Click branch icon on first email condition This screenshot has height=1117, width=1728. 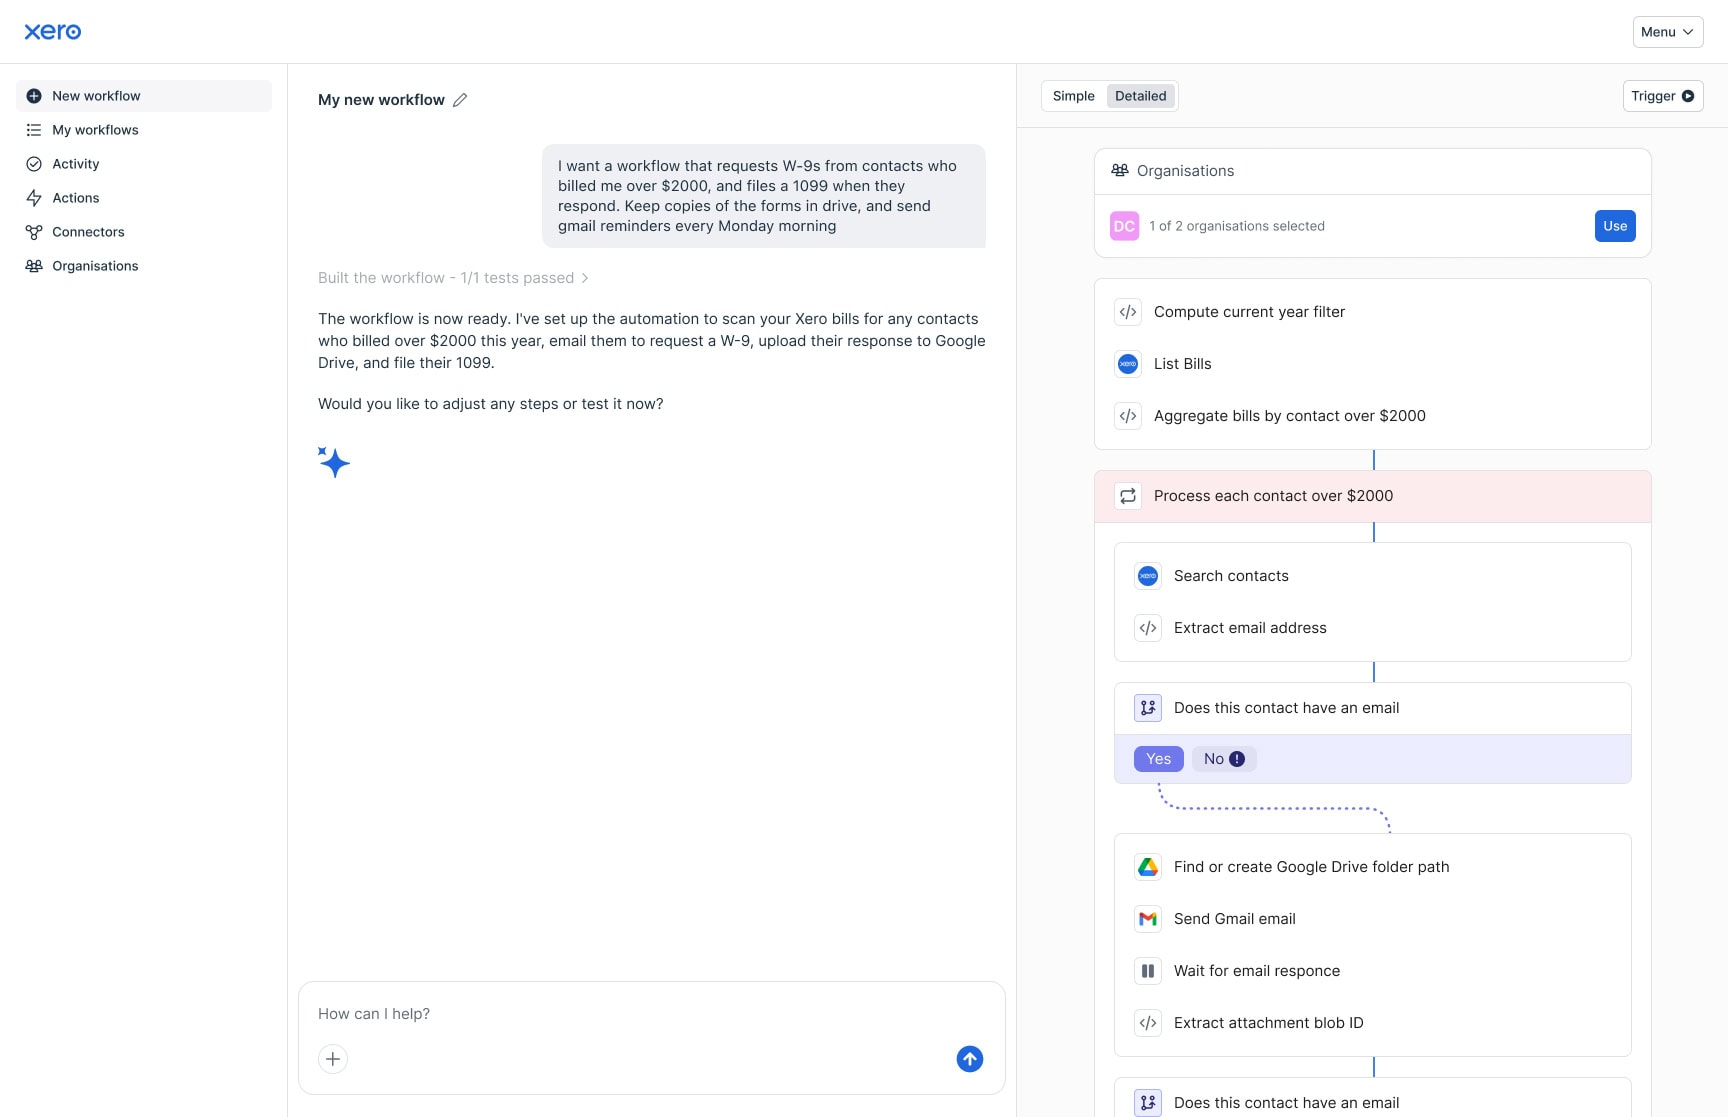1148,708
